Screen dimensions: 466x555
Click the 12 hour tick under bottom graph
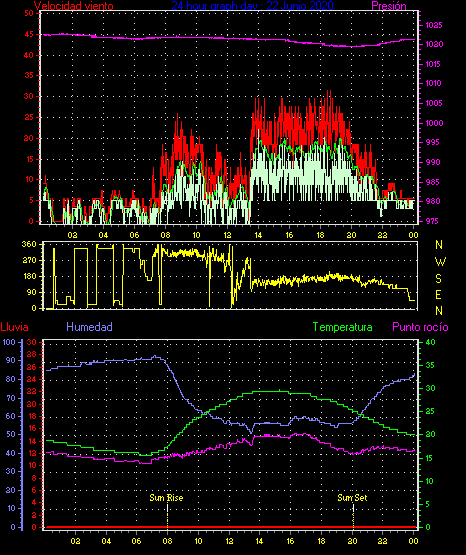229,541
